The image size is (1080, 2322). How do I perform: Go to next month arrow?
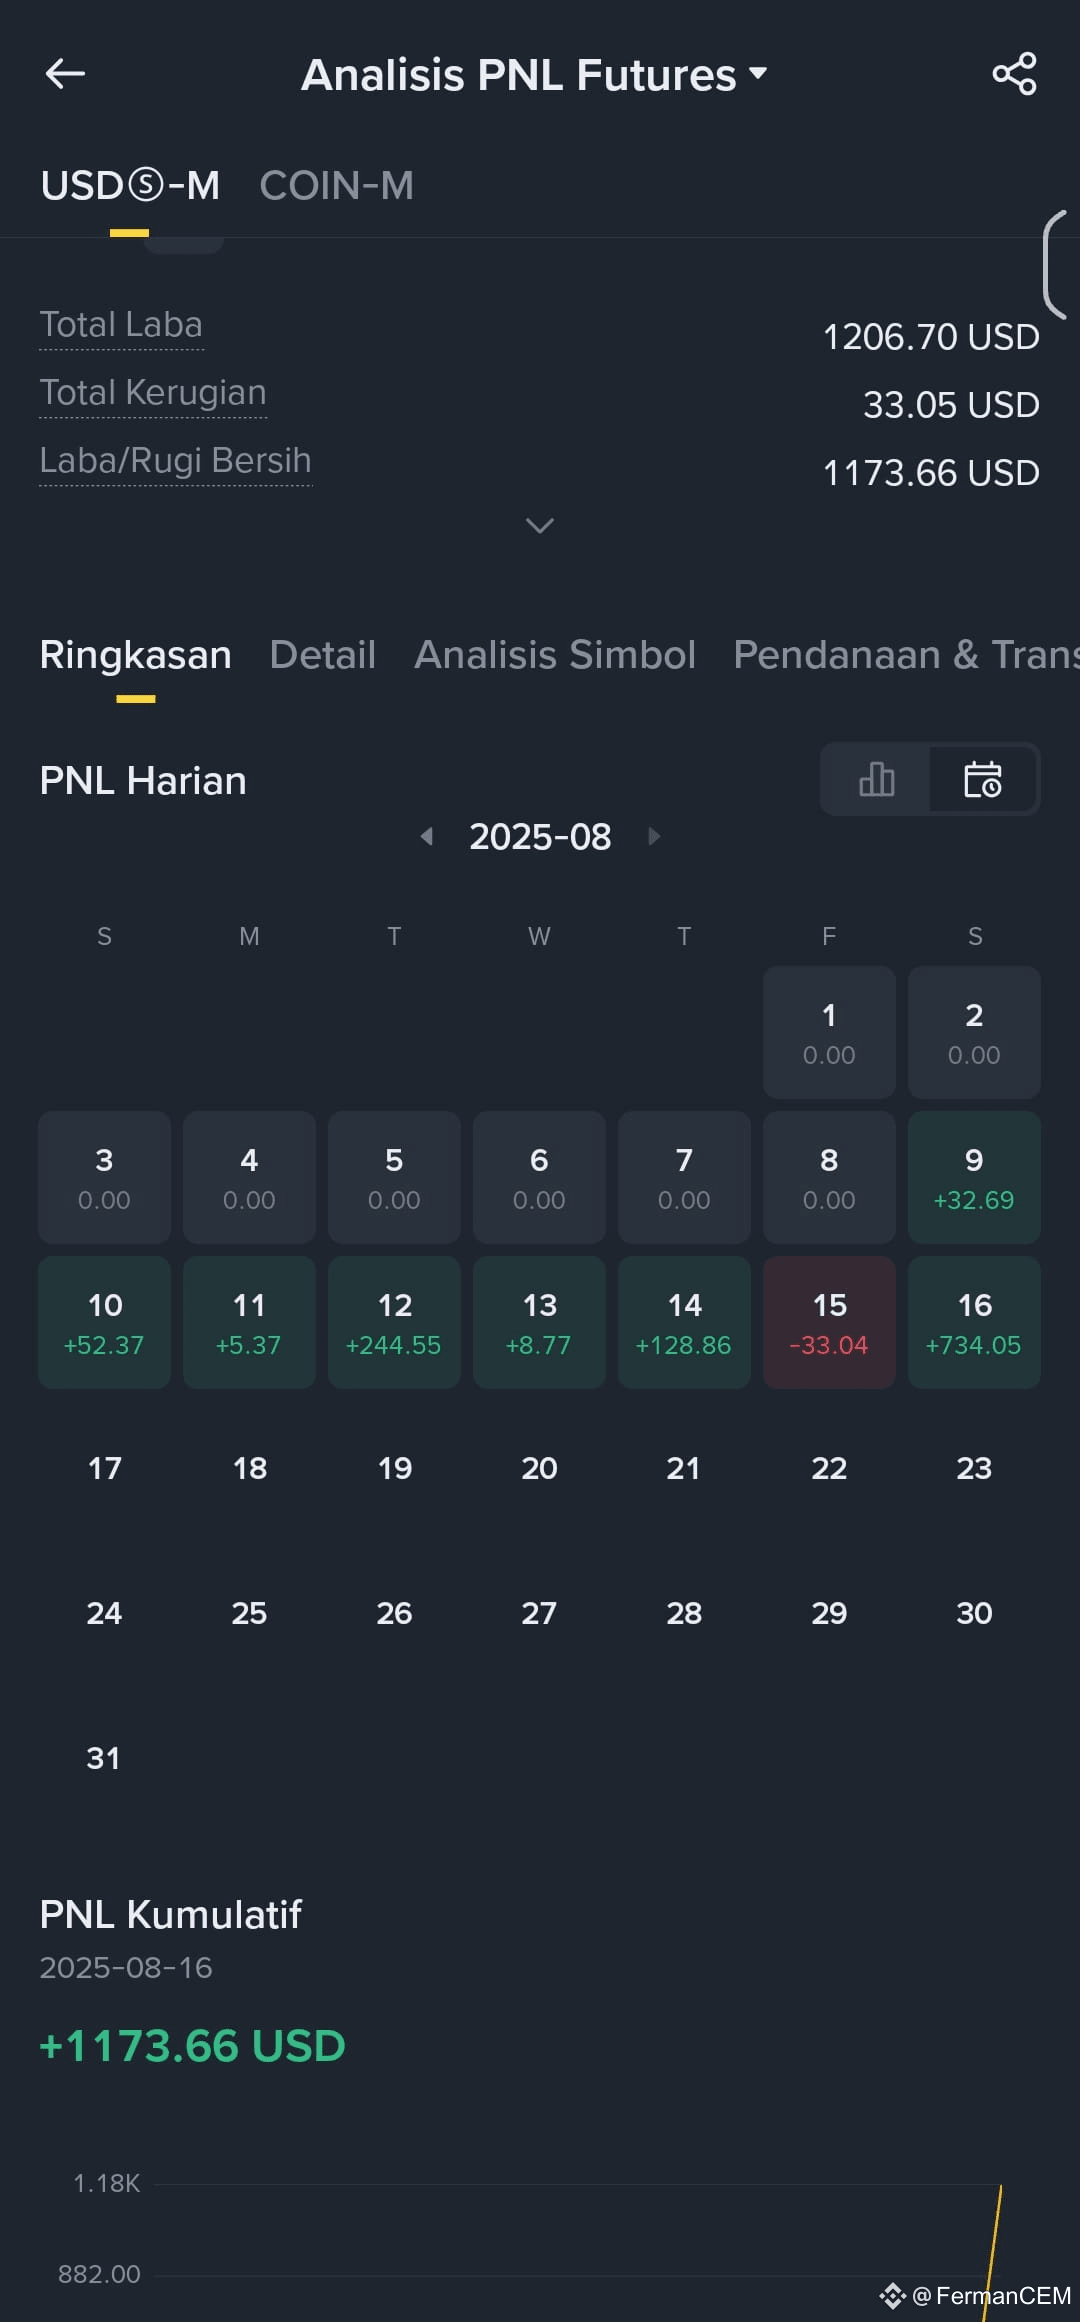click(654, 836)
